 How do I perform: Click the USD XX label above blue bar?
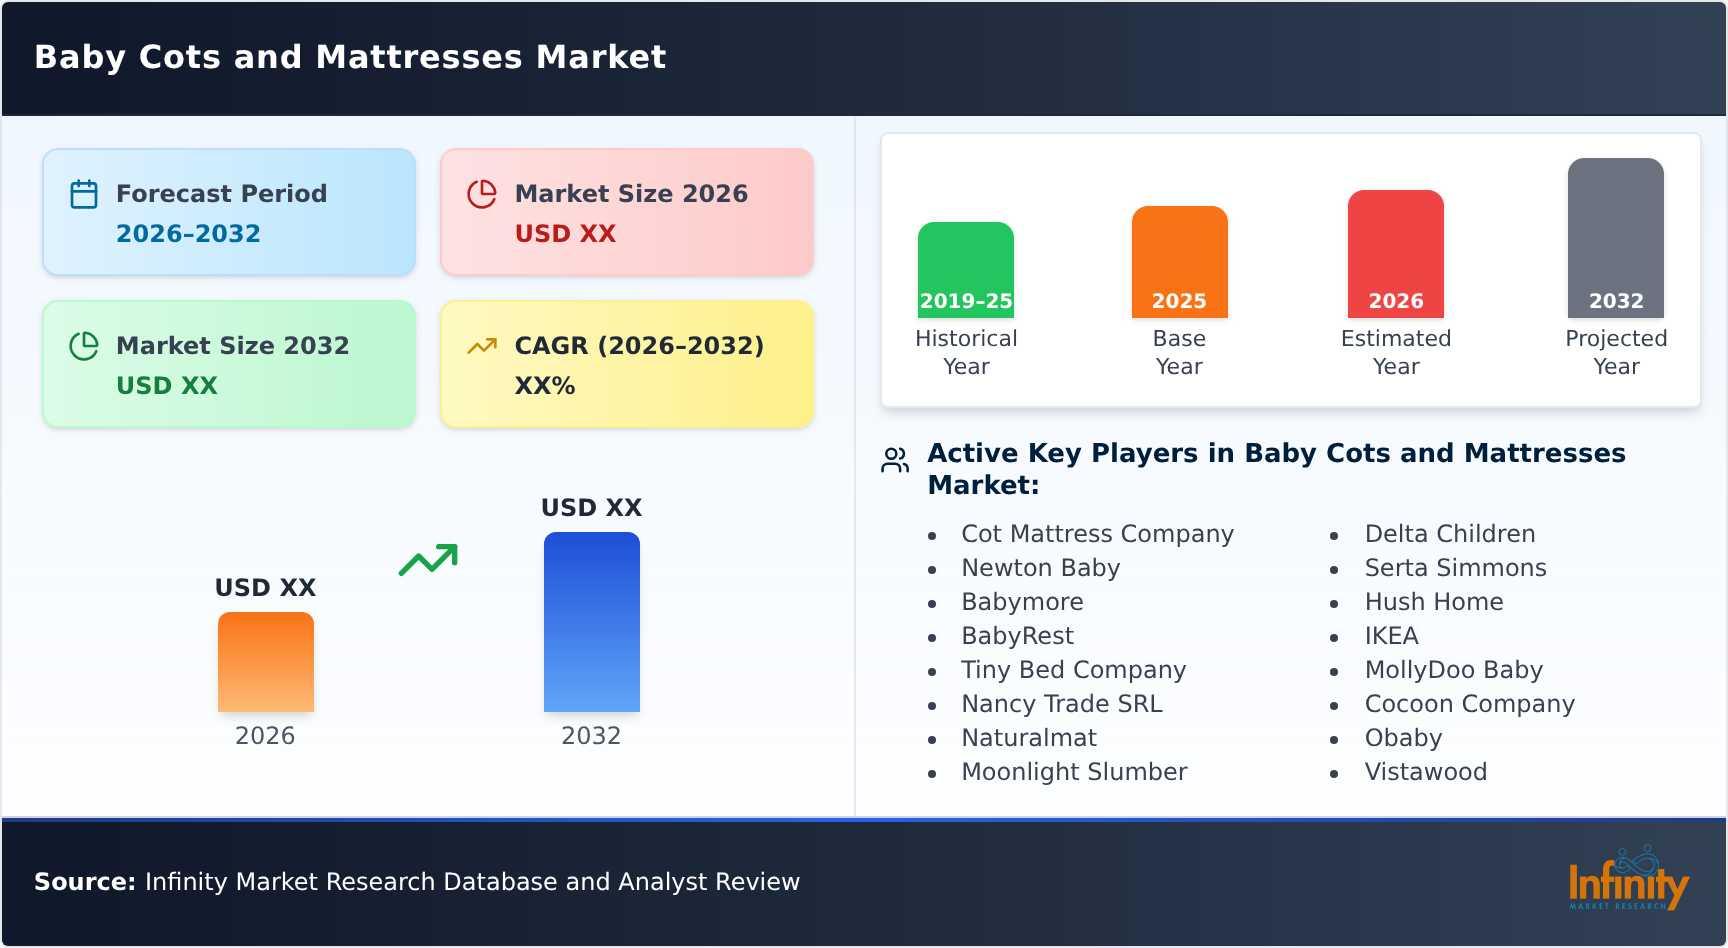(x=592, y=507)
